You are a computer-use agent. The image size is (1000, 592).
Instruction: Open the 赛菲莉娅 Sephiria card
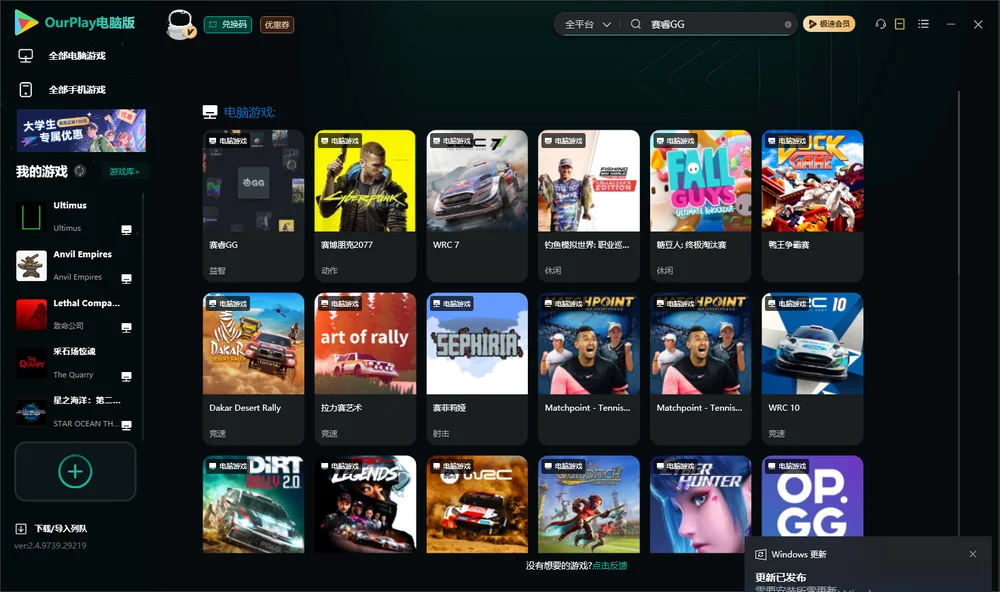[477, 369]
